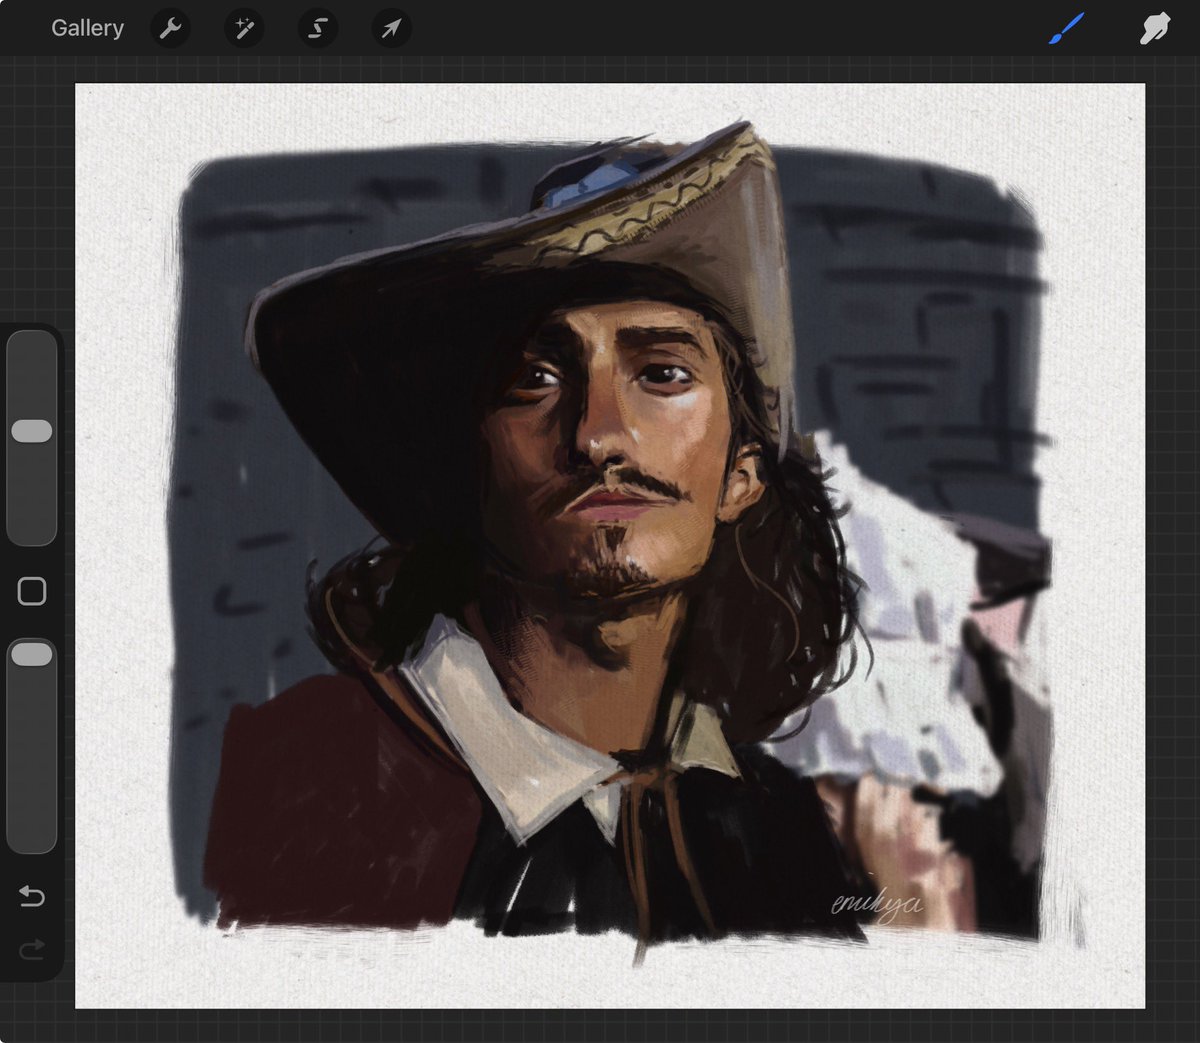Open the Adjustments magic wand menu
This screenshot has height=1043, width=1200.
click(244, 28)
